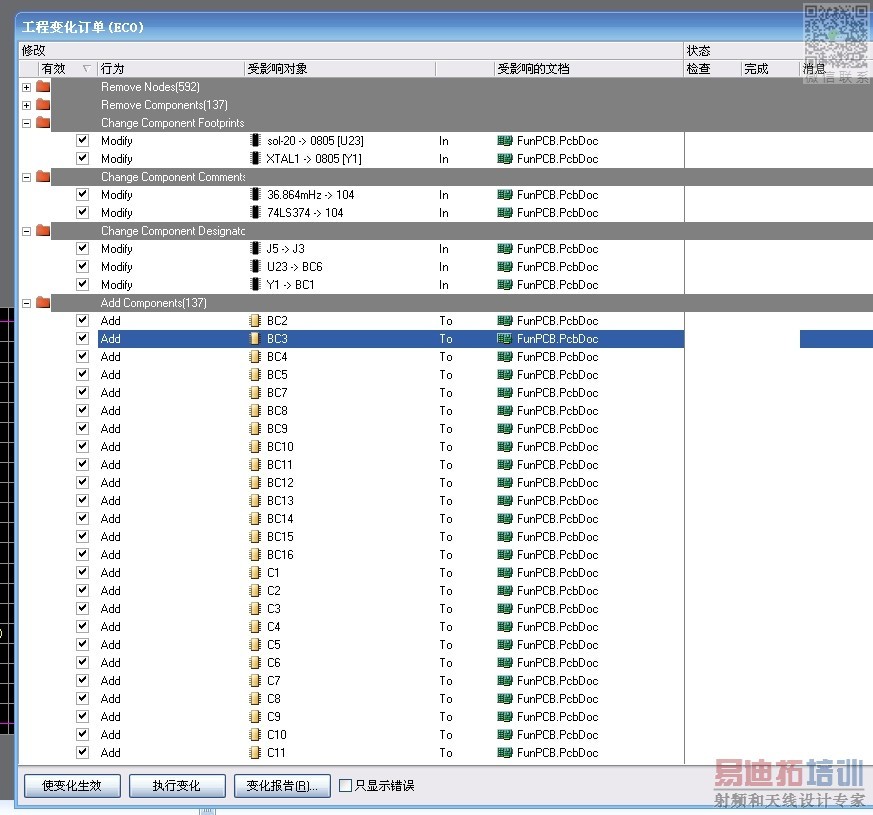This screenshot has height=815, width=873.
Task: Click the 使变化生效 button
Action: pos(72,785)
